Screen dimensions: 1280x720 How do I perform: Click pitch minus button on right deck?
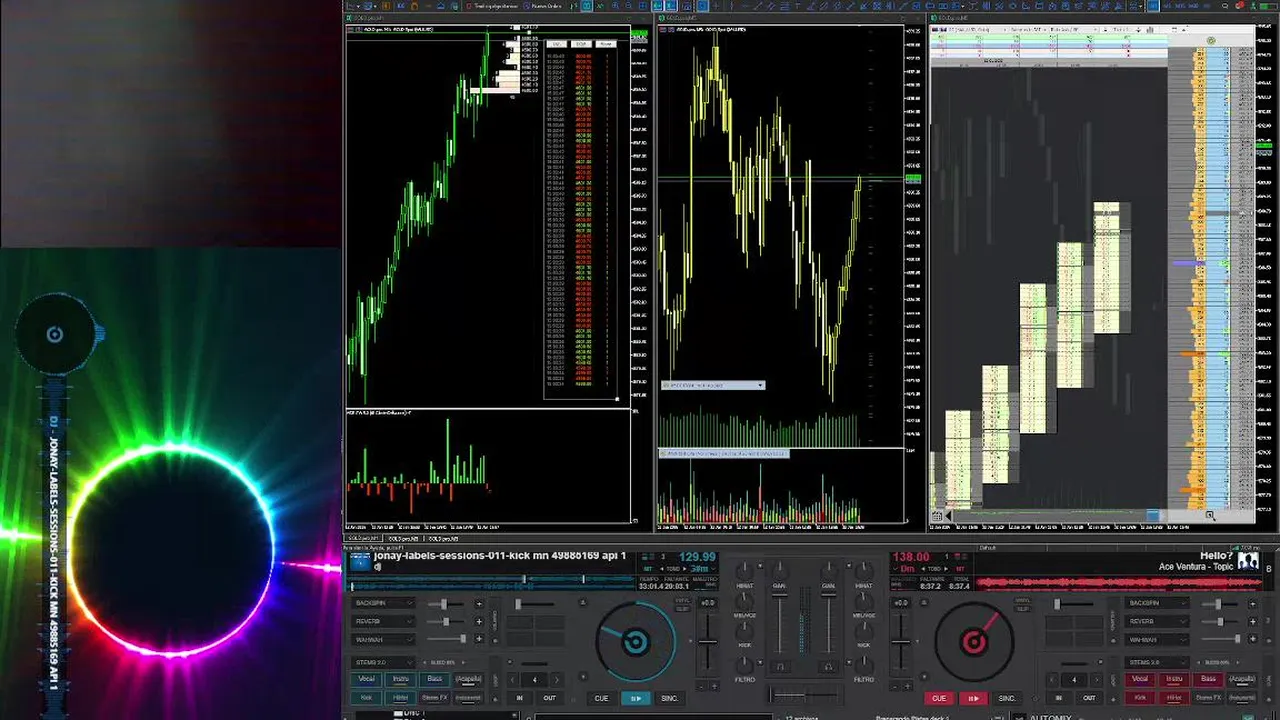coord(895,687)
